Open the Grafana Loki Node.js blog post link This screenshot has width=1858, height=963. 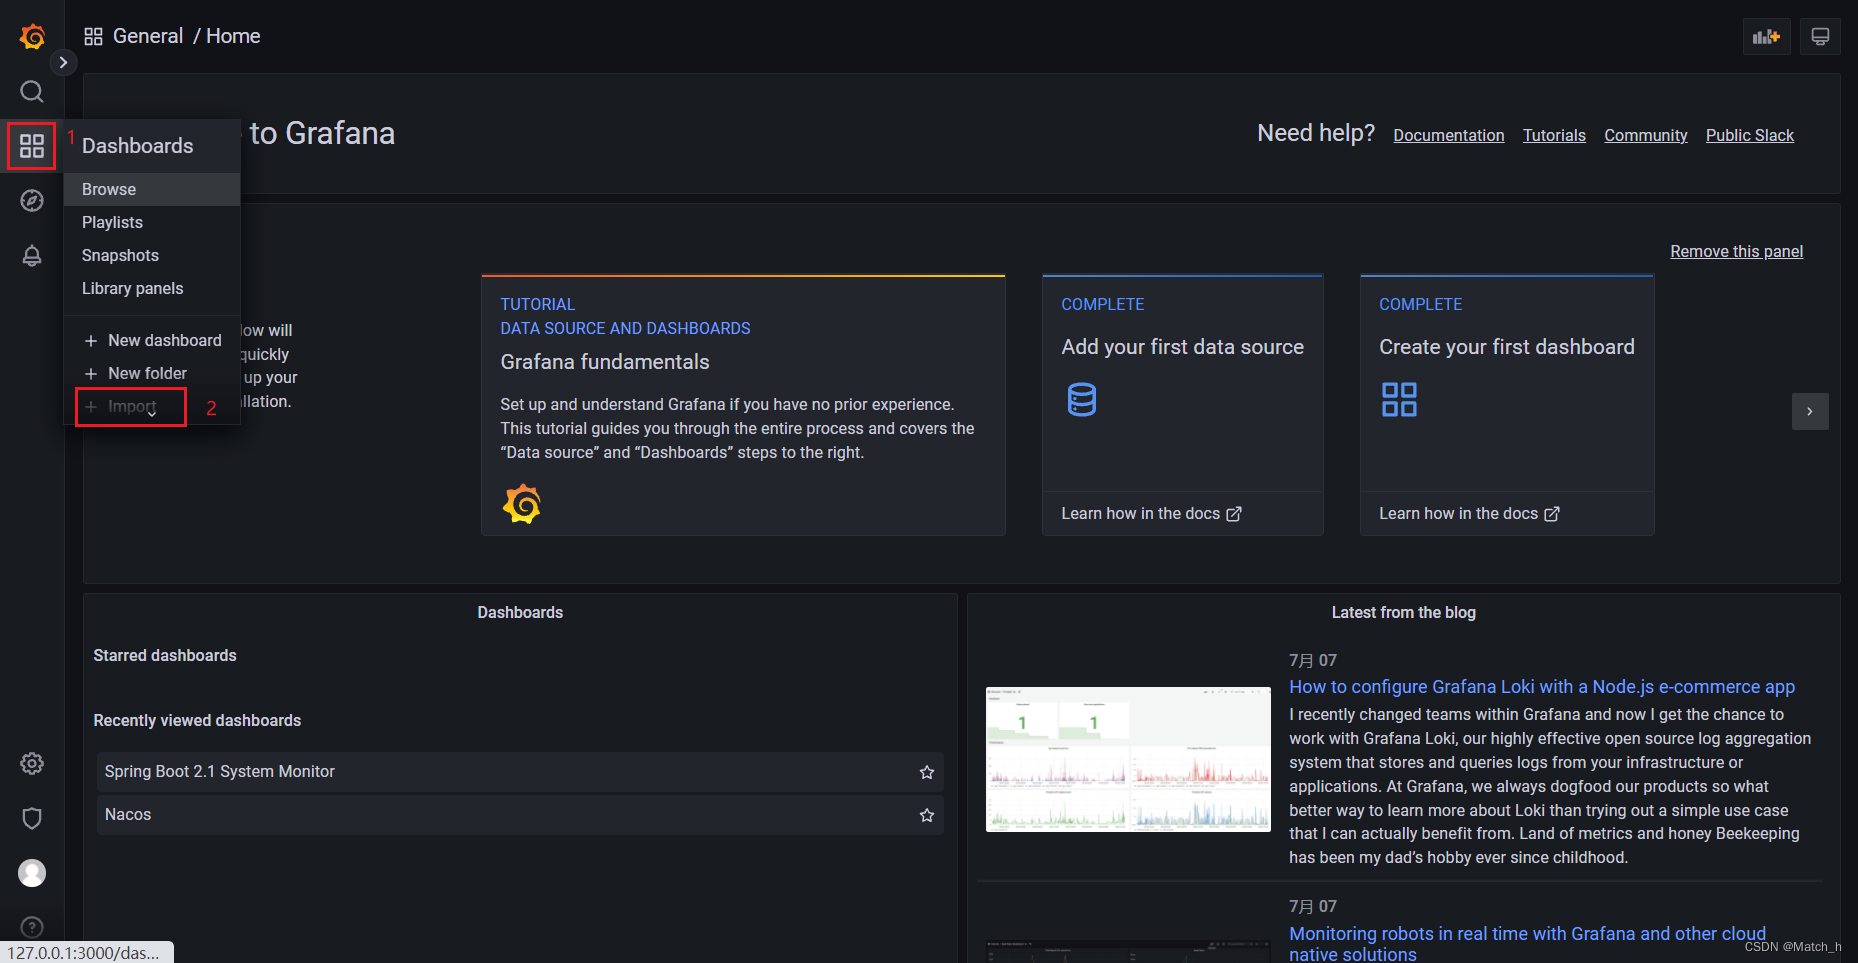(1541, 687)
